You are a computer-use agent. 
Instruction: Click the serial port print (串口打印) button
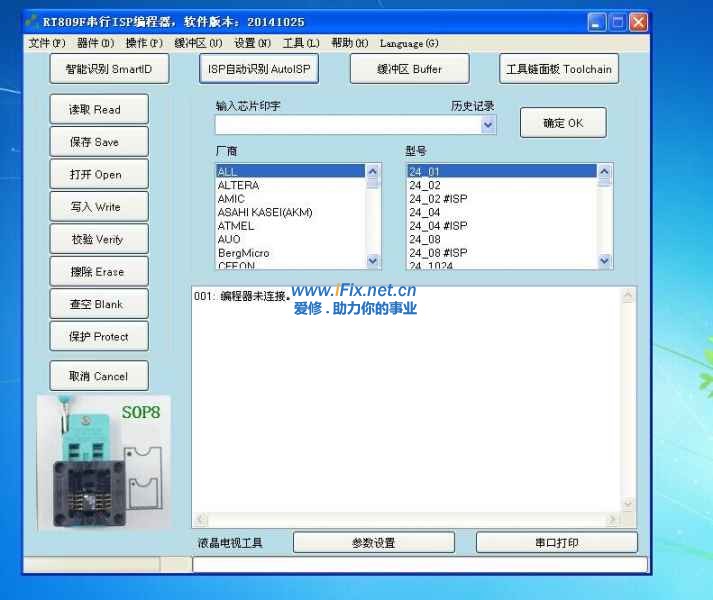coord(556,543)
